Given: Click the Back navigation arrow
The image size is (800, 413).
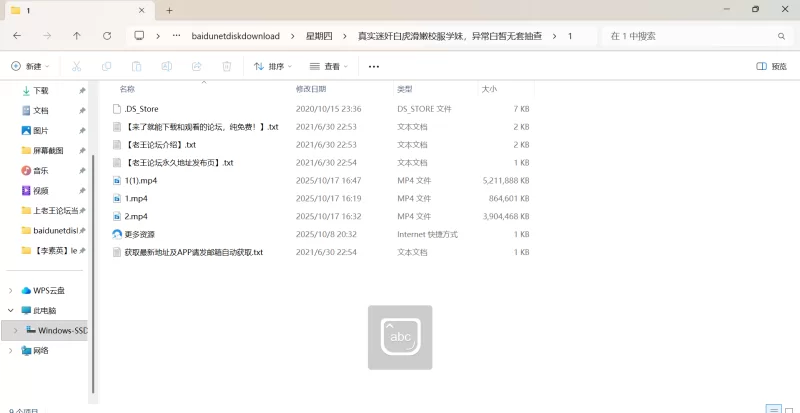Looking at the screenshot, I should coord(17,36).
